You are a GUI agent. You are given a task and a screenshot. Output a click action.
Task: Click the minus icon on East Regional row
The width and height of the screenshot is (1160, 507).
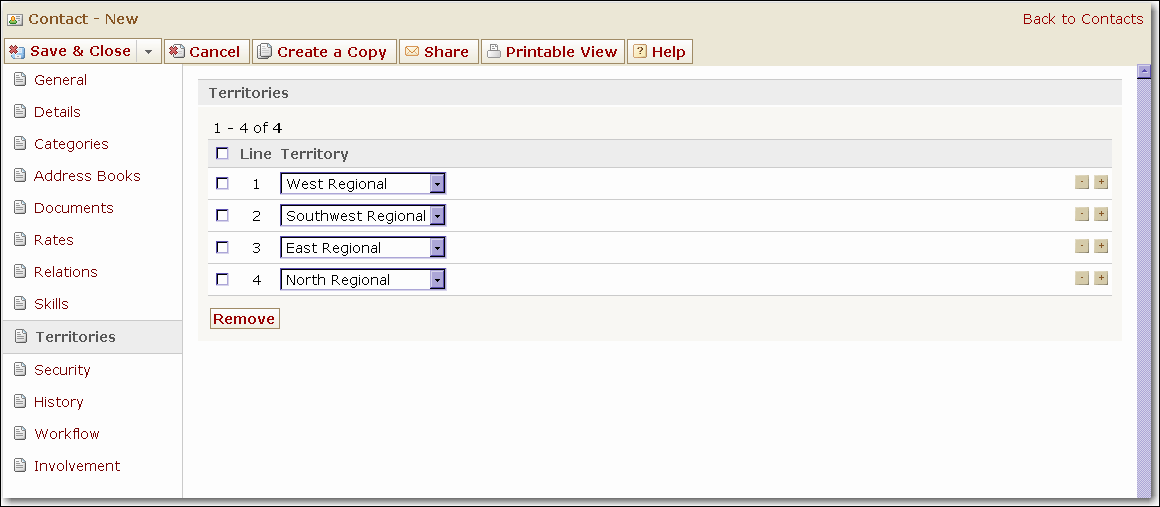pos(1082,246)
